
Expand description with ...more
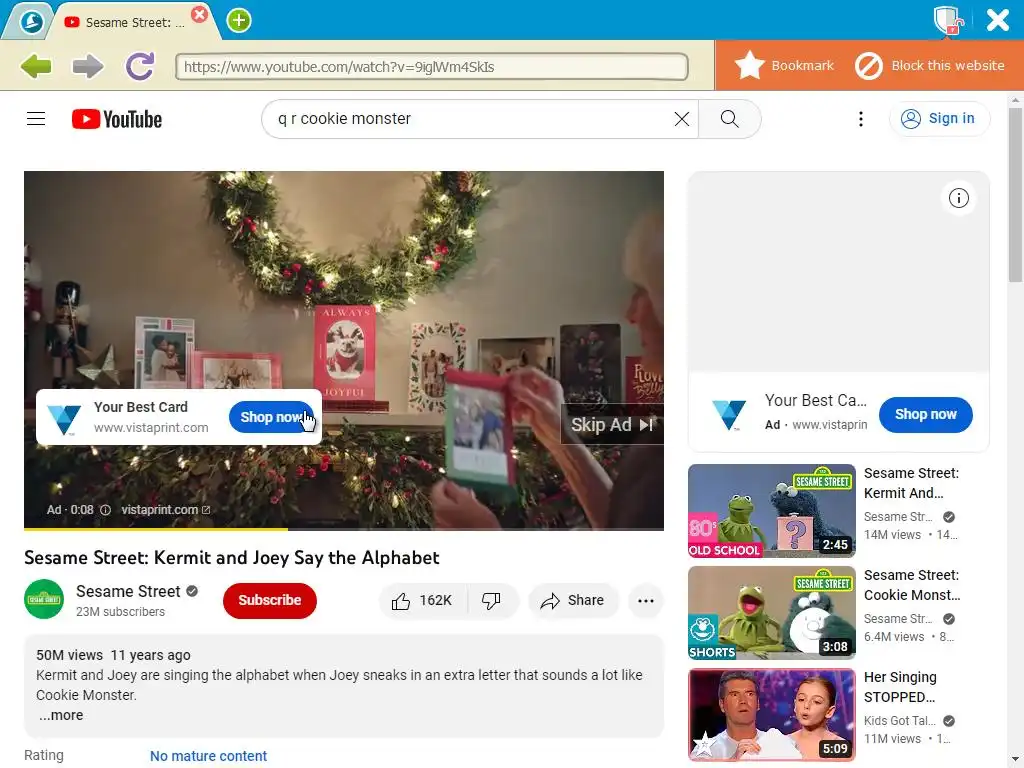pyautogui.click(x=61, y=715)
